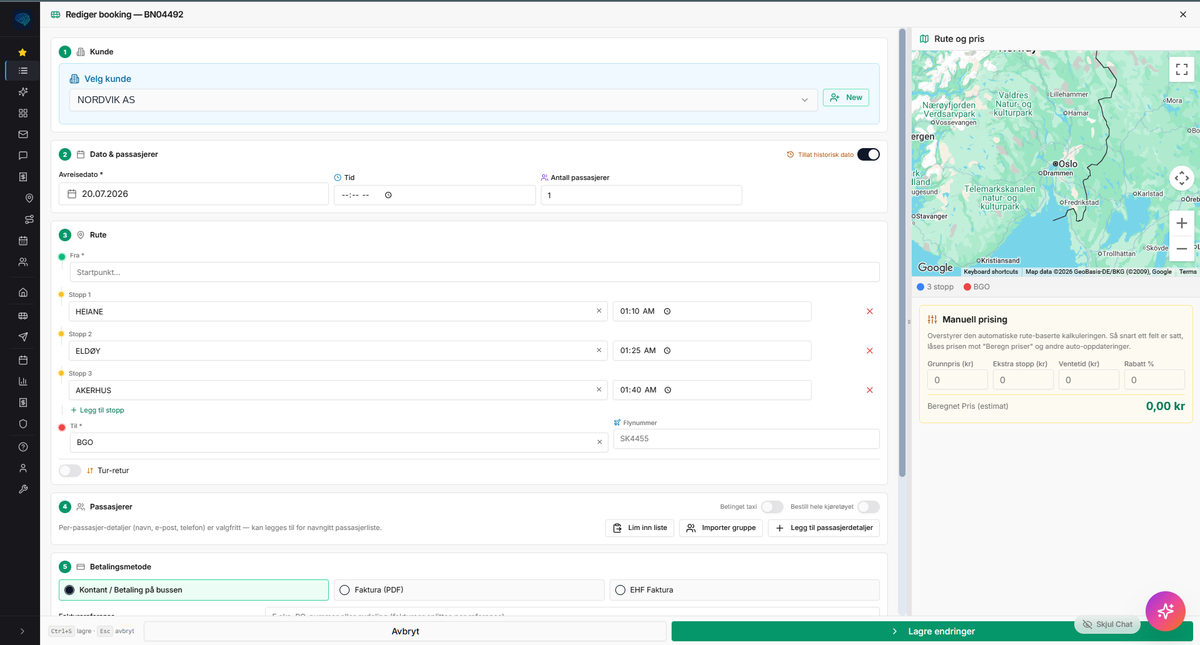This screenshot has width=1200, height=645.
Task: Click the Importer gruppe button
Action: tap(720, 528)
